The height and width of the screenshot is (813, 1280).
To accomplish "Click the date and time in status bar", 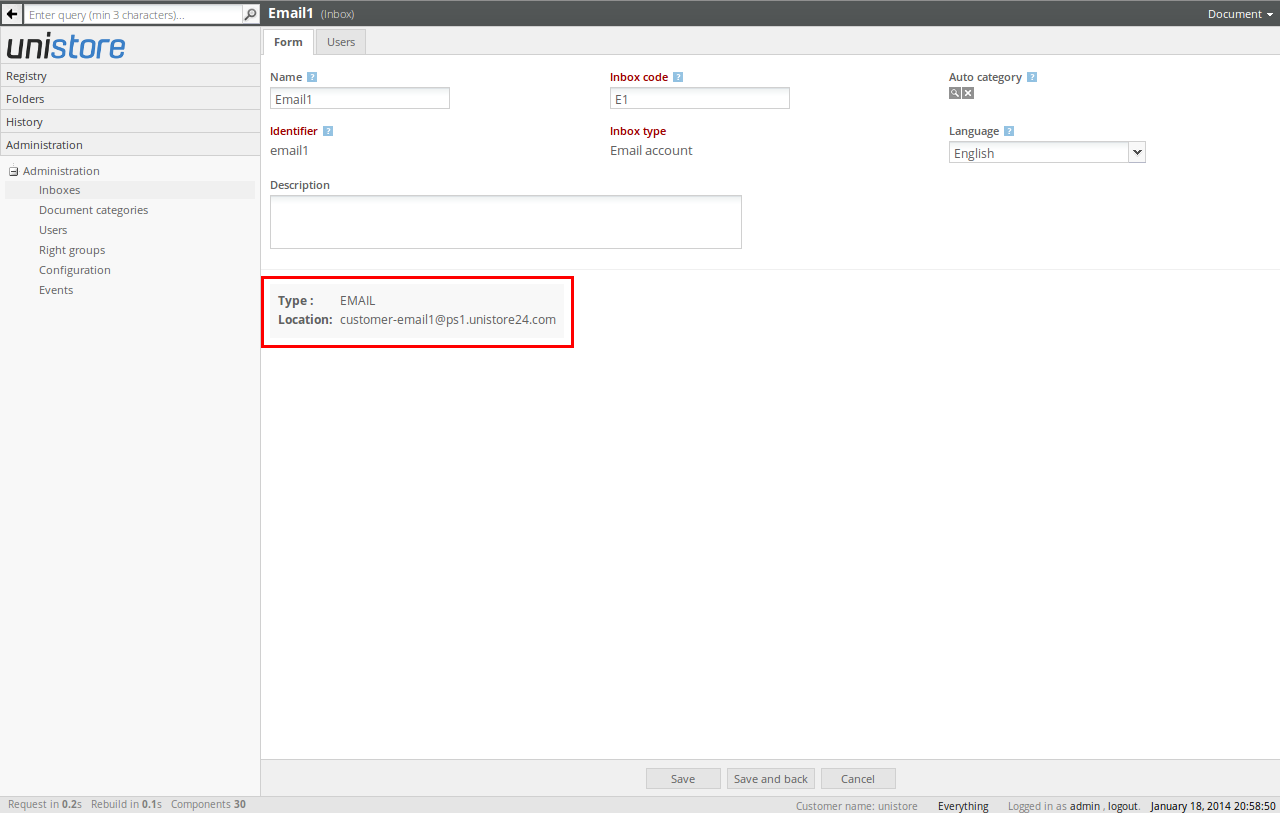I will 1213,806.
